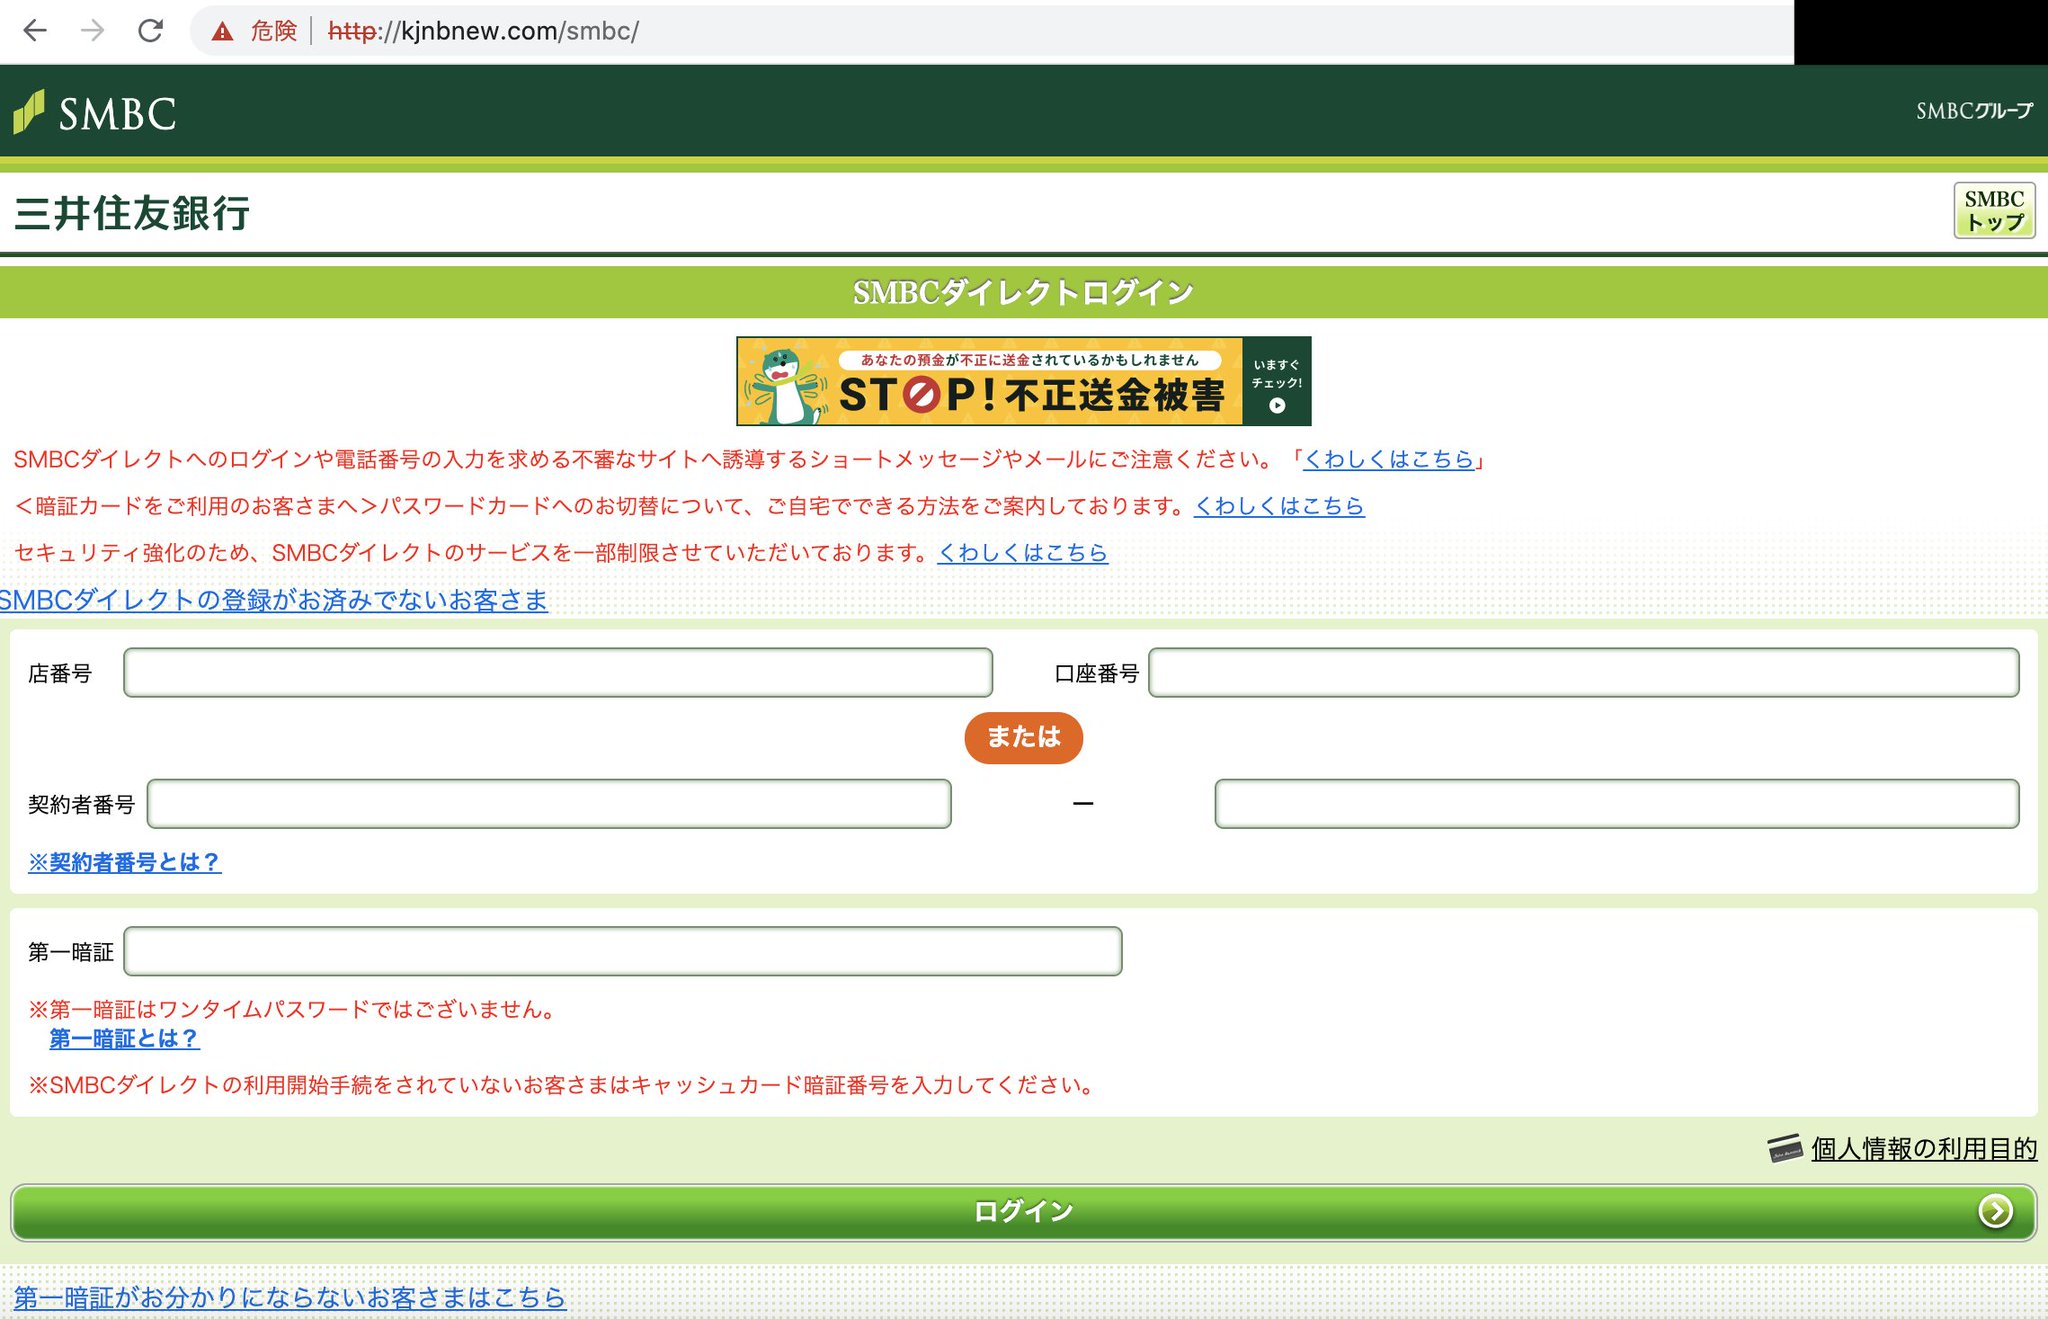Image resolution: width=2048 pixels, height=1319 pixels.
Task: Focus the second 契約者番号 field after dash
Action: click(1616, 804)
